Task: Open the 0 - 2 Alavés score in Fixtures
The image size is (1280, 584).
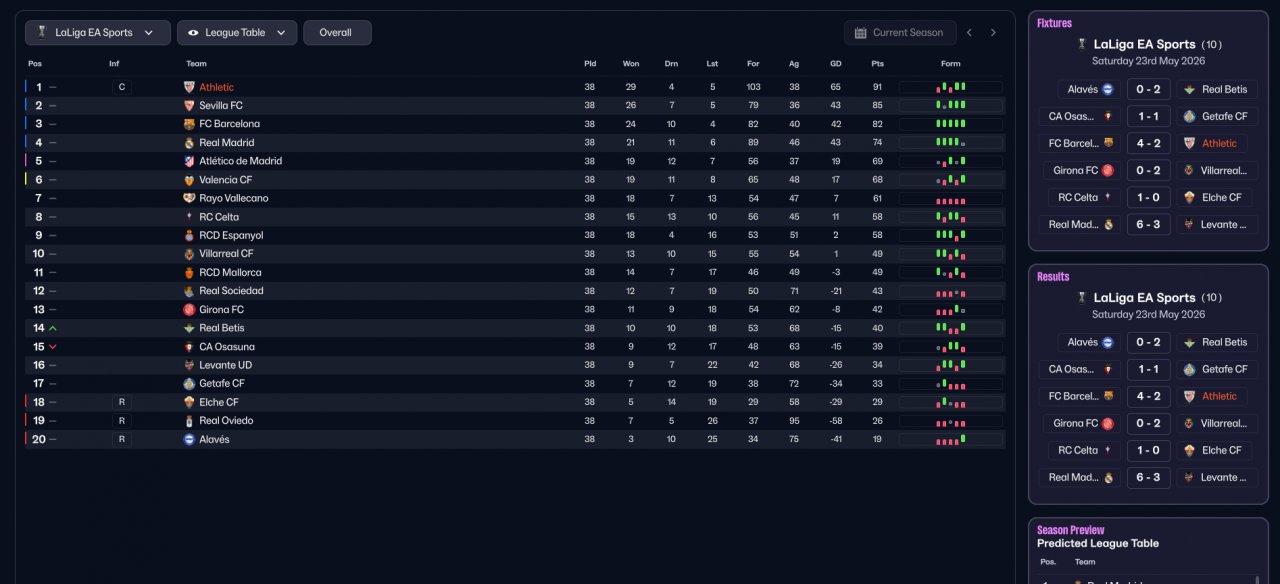Action: coord(1149,89)
